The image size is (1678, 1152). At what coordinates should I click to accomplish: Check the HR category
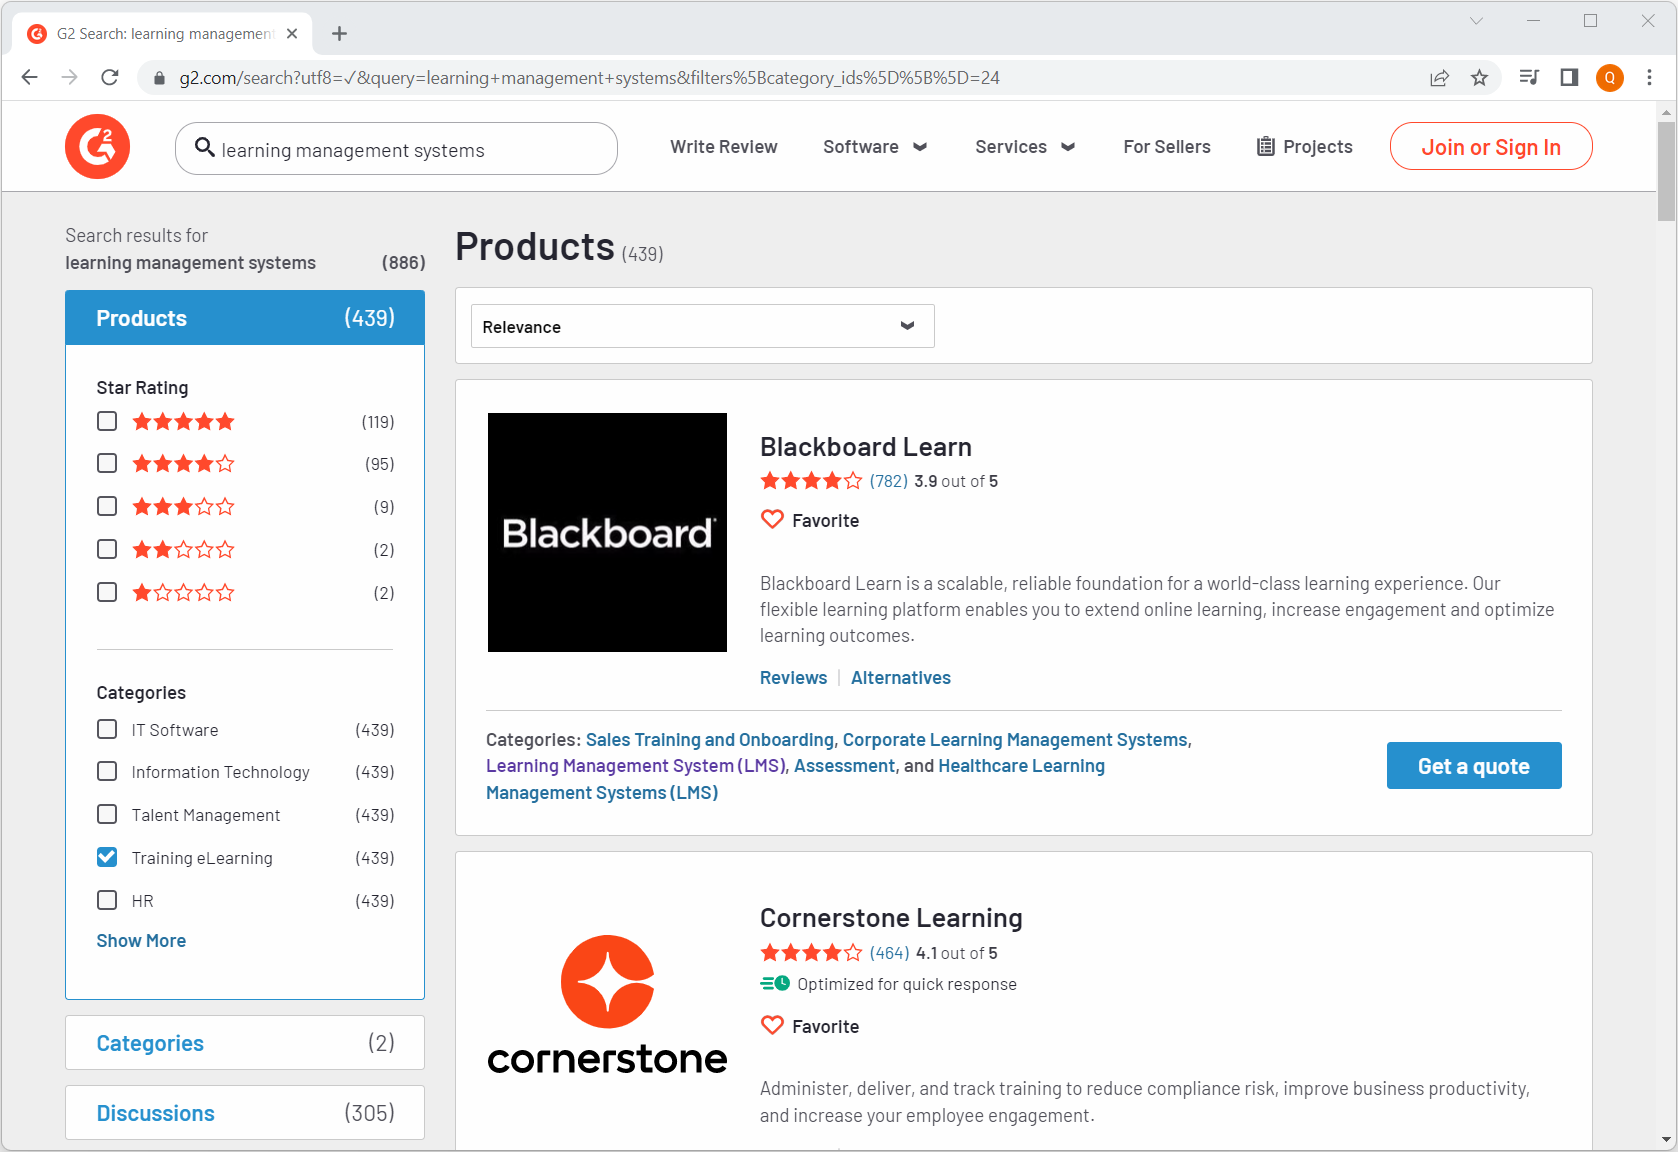point(107,900)
